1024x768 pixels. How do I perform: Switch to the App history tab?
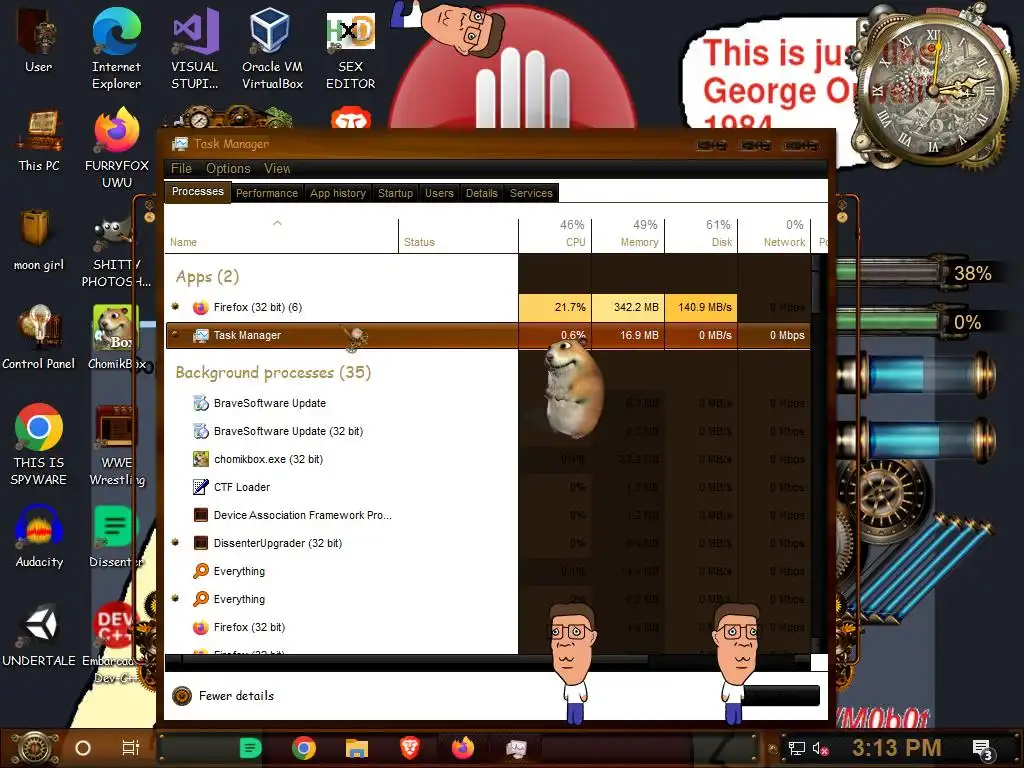click(338, 193)
